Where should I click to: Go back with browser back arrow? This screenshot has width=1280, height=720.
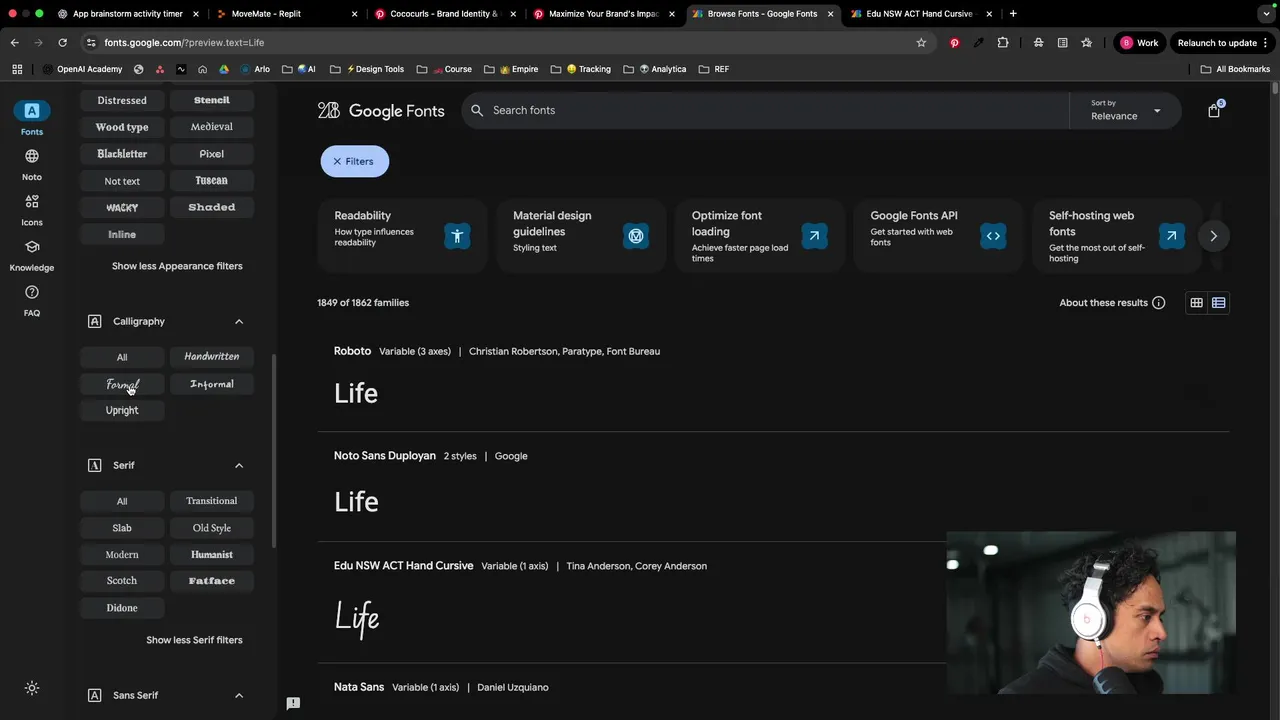(x=14, y=43)
